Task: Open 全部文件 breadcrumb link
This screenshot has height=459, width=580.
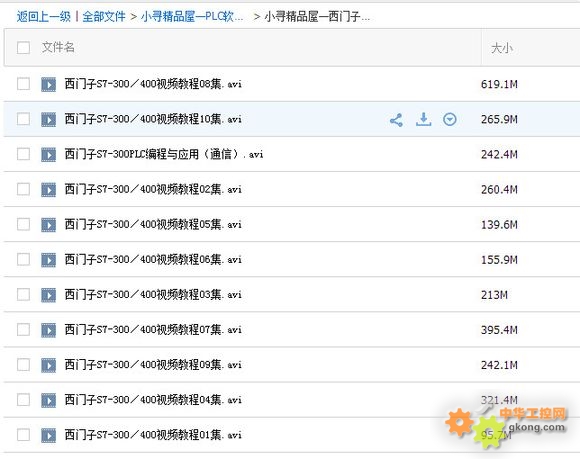Action: coord(104,17)
